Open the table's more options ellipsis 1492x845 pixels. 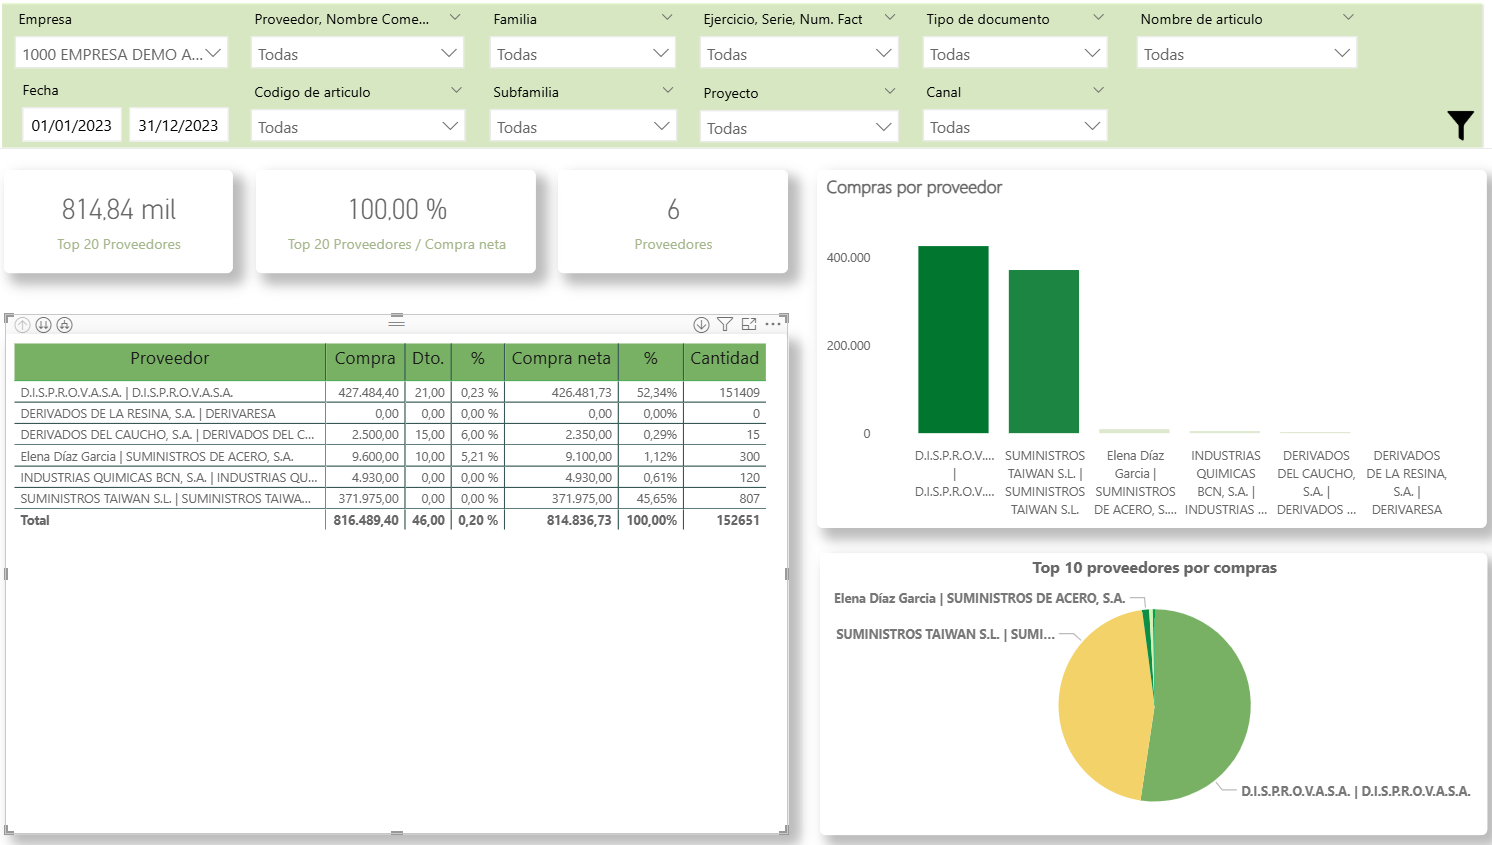coord(773,325)
